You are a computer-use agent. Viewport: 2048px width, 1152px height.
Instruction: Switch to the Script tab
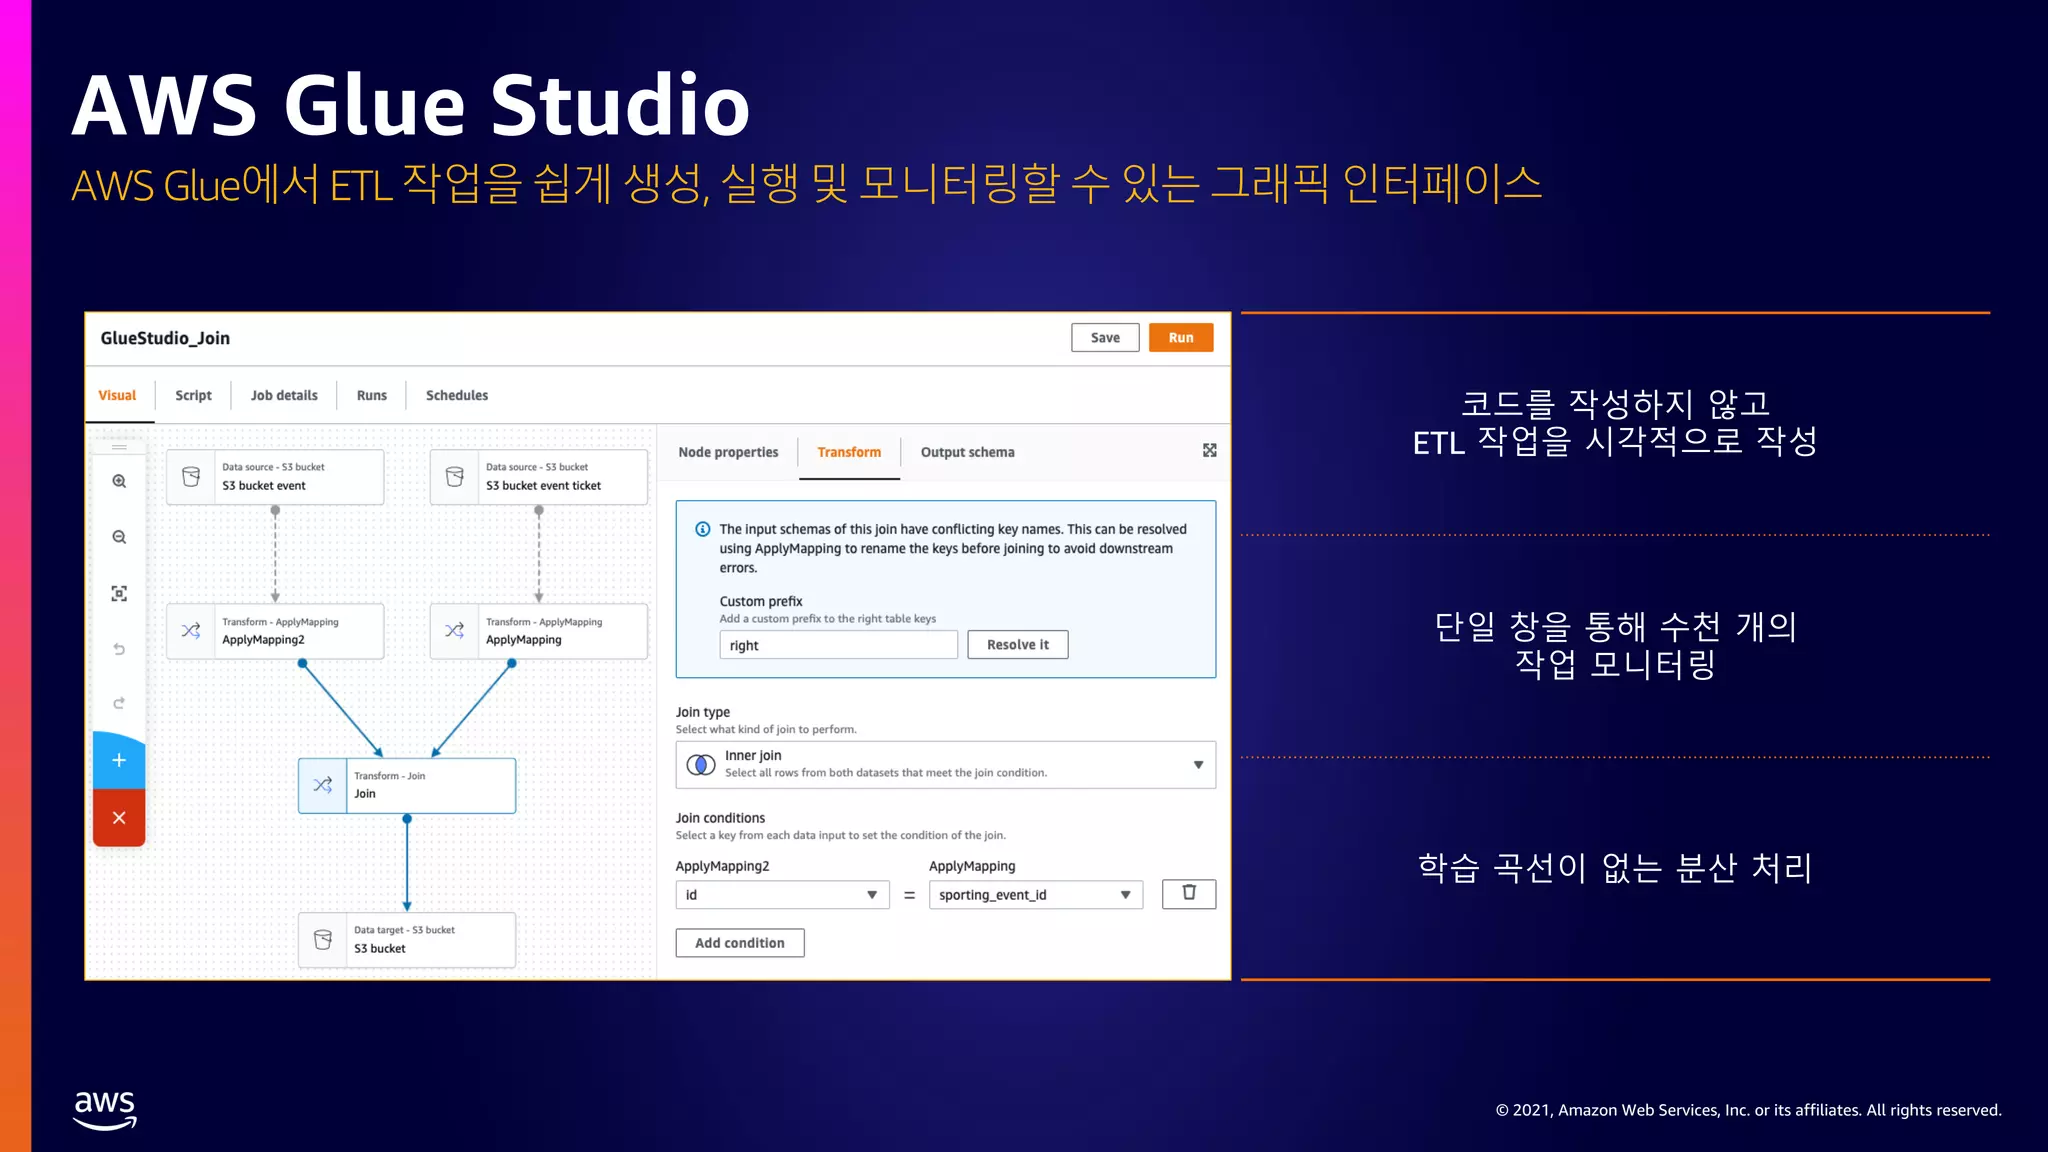[193, 395]
